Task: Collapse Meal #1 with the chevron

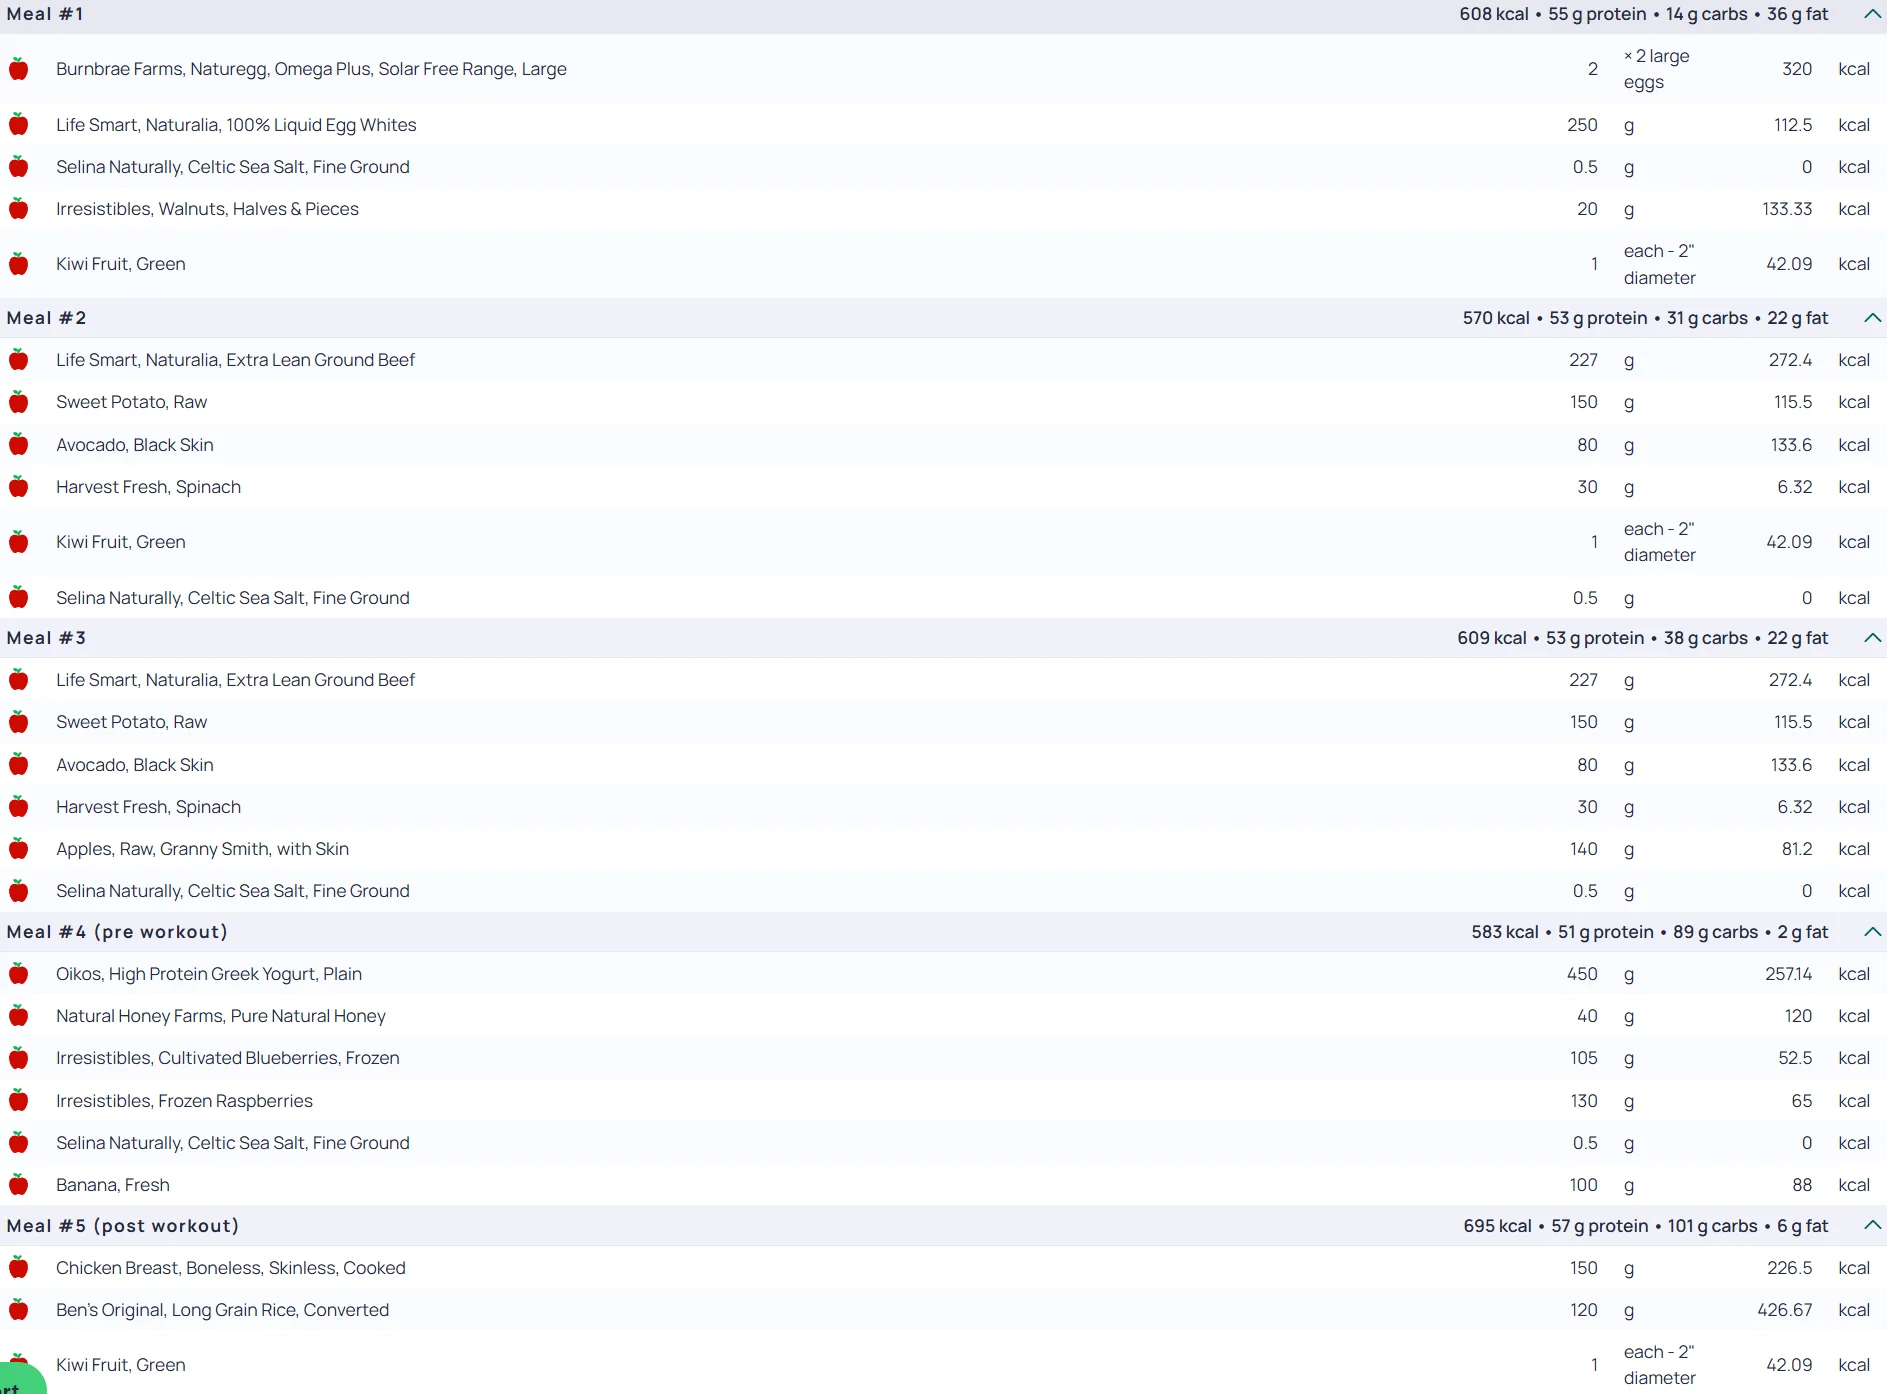Action: point(1872,14)
